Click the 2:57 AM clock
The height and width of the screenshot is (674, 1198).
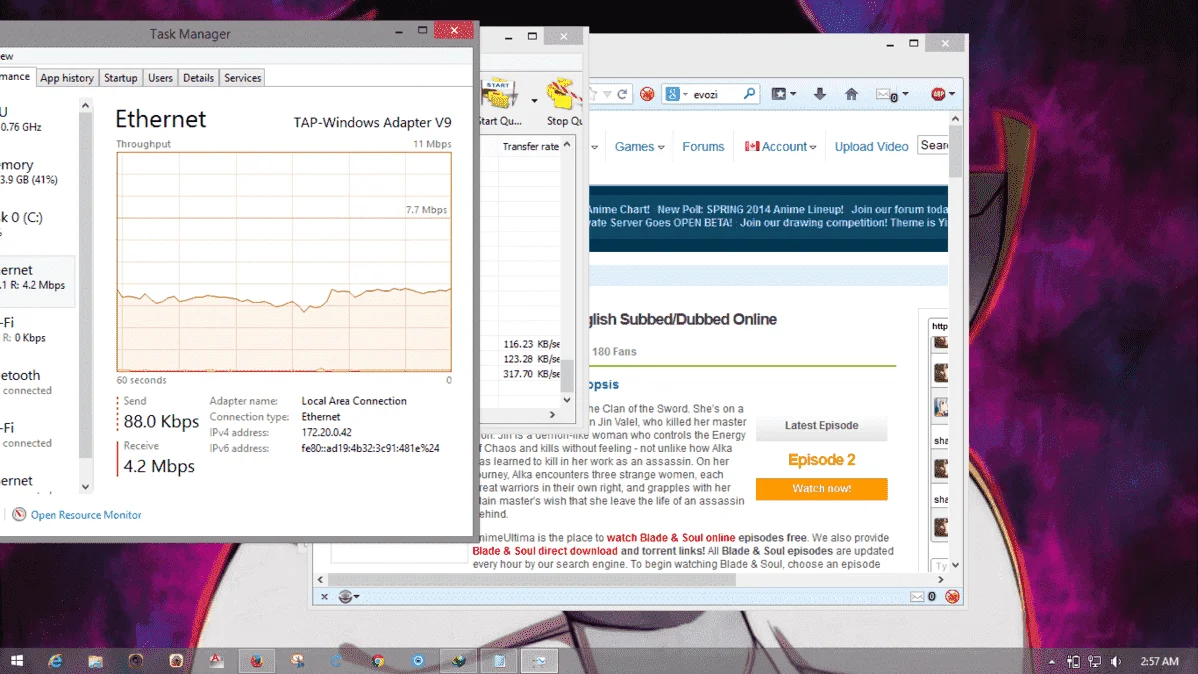[1159, 661]
